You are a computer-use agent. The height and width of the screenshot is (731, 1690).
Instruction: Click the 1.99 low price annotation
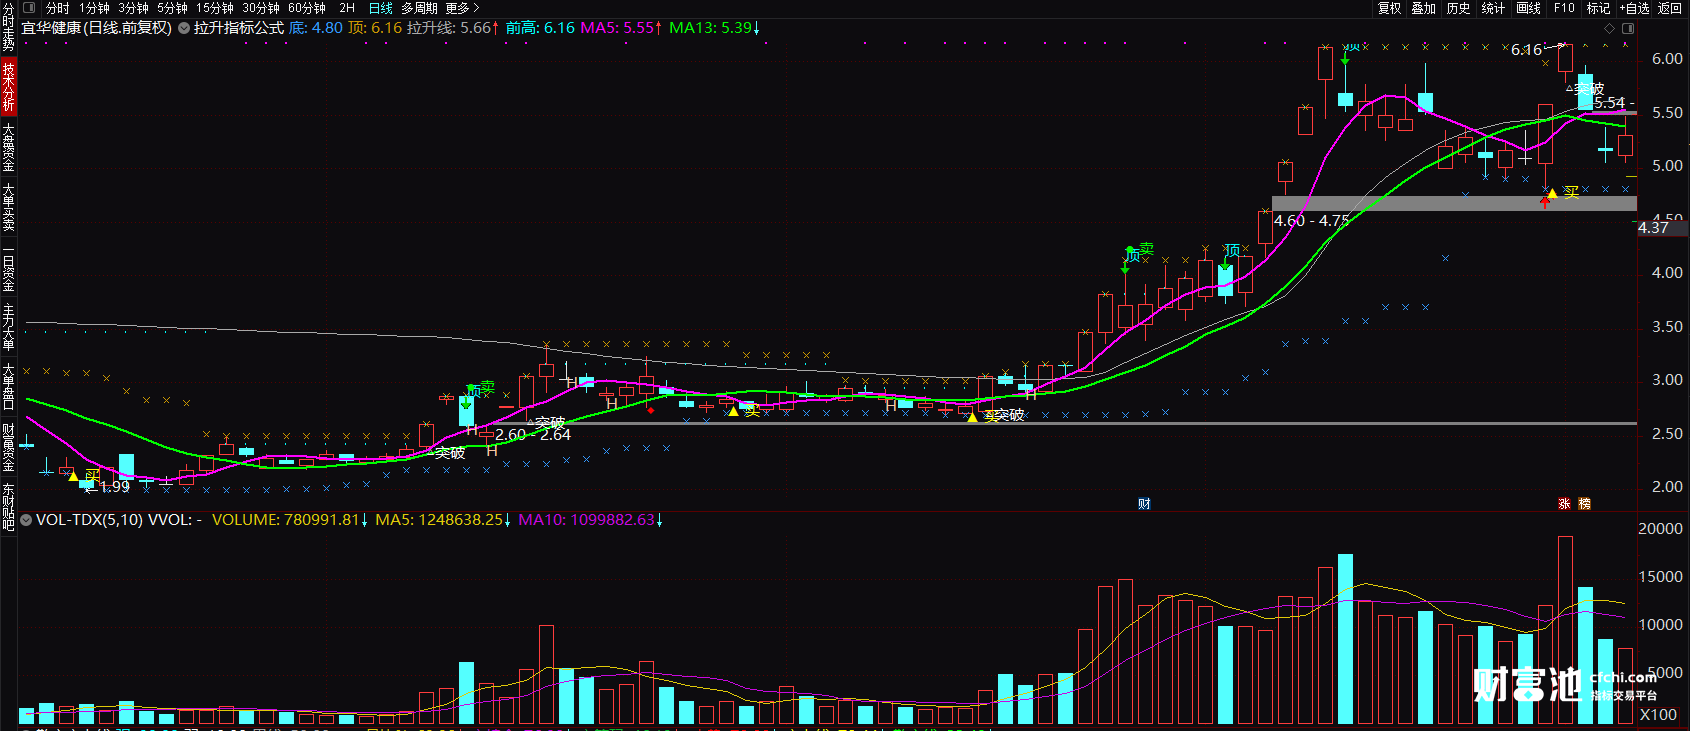[x=115, y=487]
